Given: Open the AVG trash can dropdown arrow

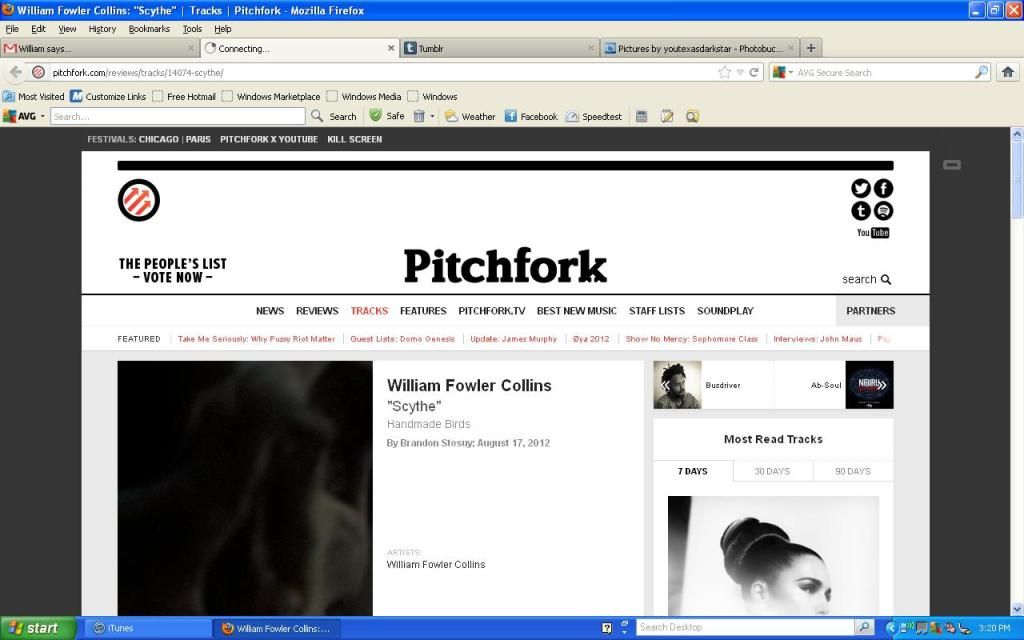Looking at the screenshot, I should click(433, 117).
